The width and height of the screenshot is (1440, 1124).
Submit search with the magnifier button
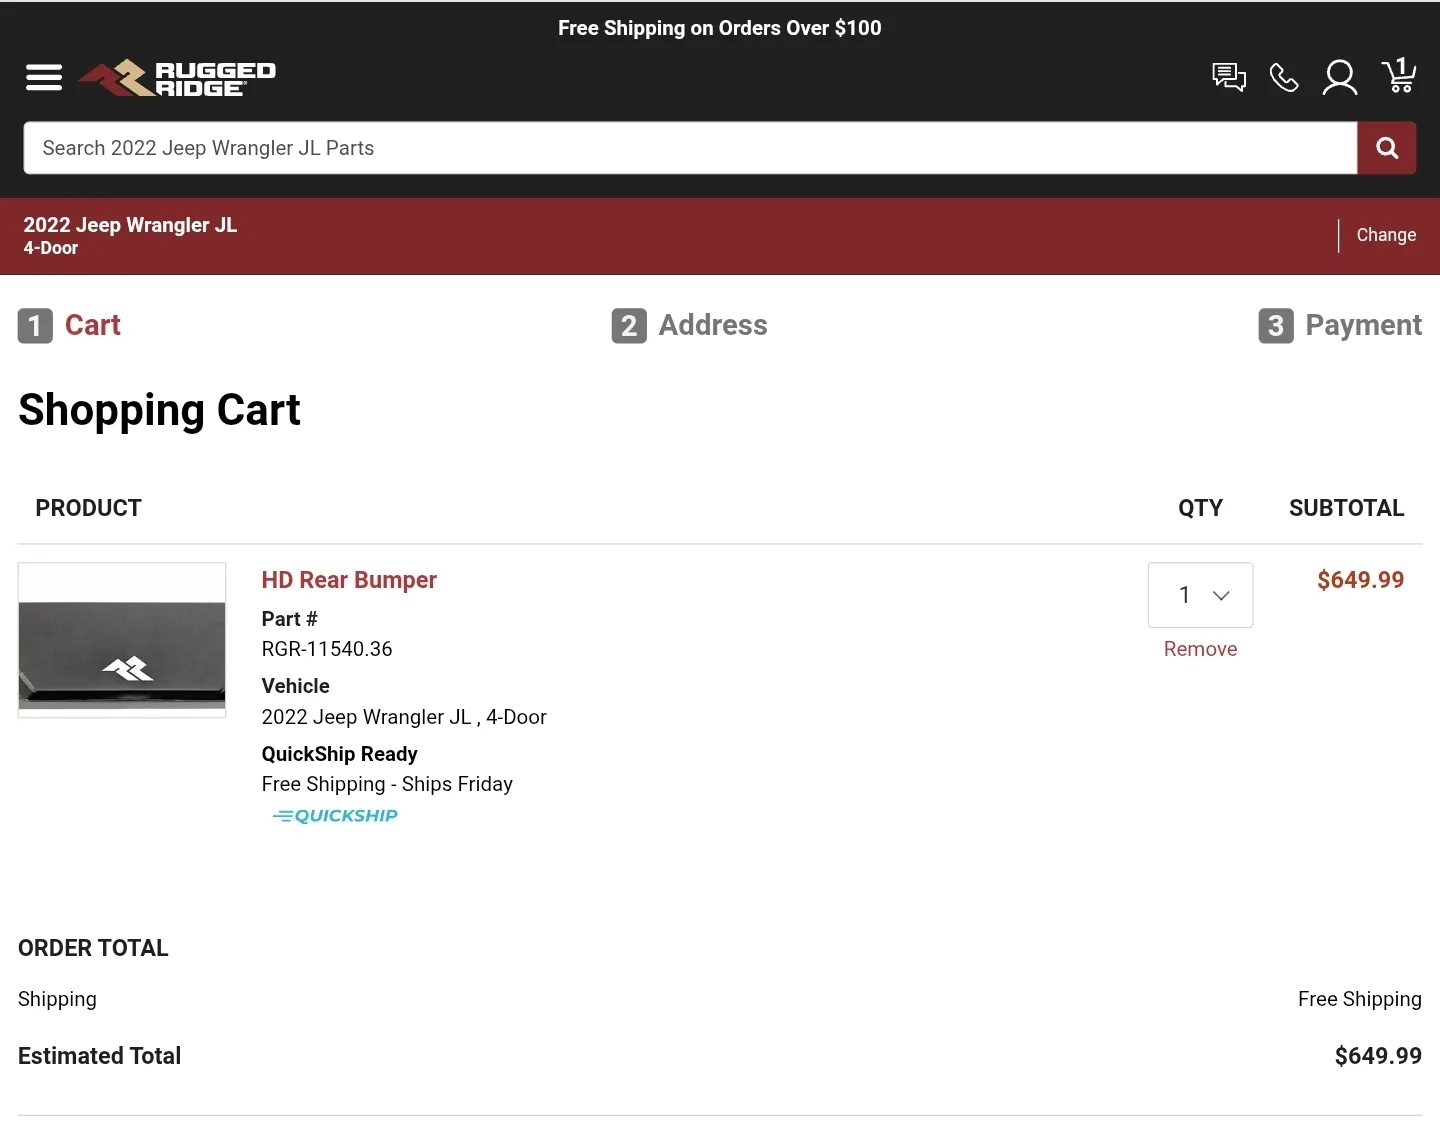pos(1387,148)
